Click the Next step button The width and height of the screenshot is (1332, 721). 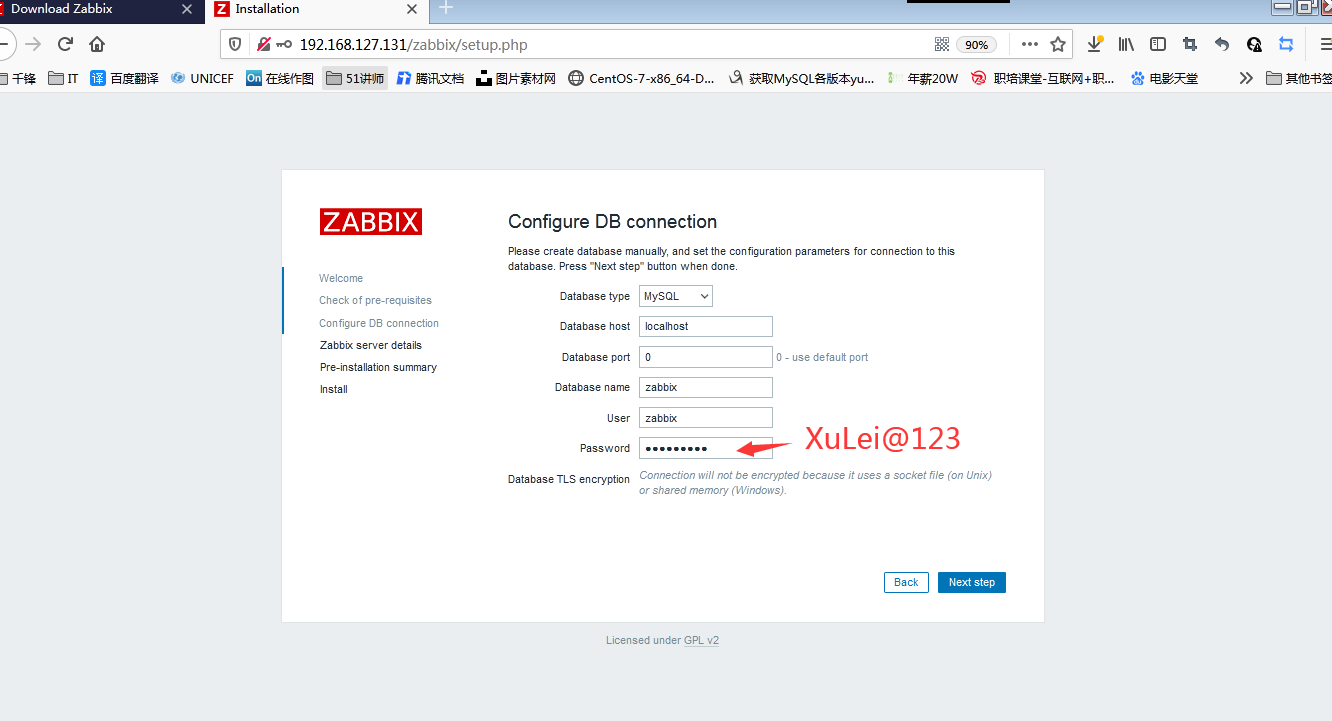(972, 582)
